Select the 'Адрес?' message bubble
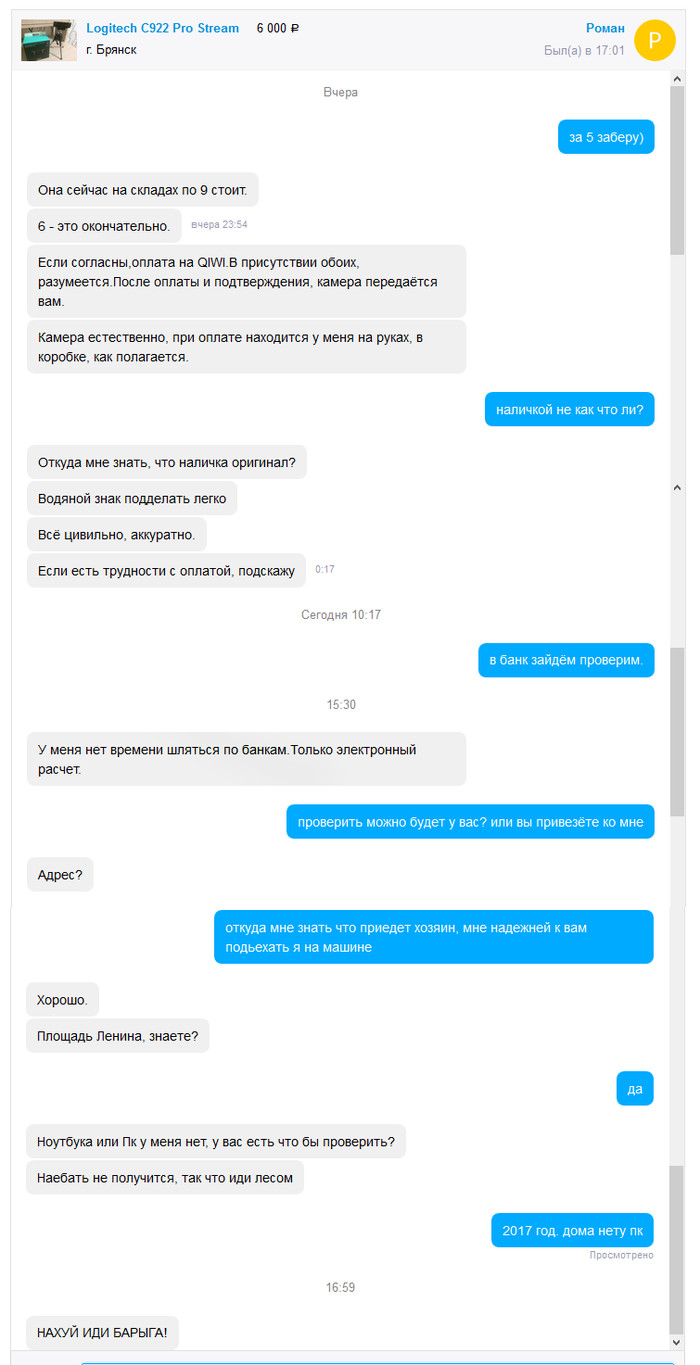The image size is (700, 1365). point(60,874)
